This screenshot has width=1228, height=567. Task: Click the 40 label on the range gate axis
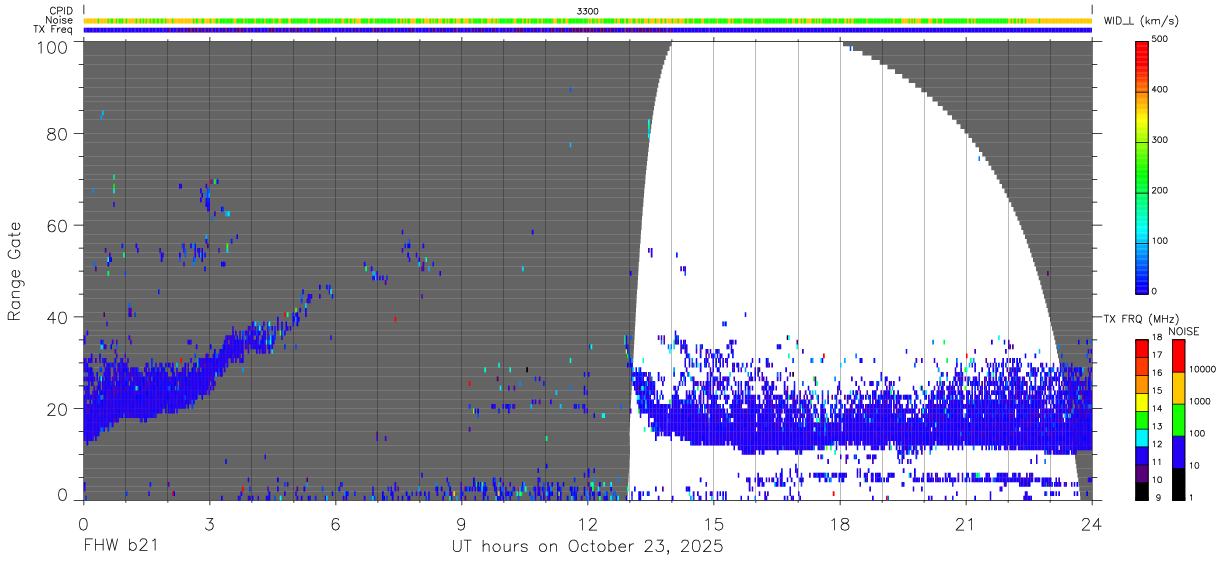click(57, 317)
